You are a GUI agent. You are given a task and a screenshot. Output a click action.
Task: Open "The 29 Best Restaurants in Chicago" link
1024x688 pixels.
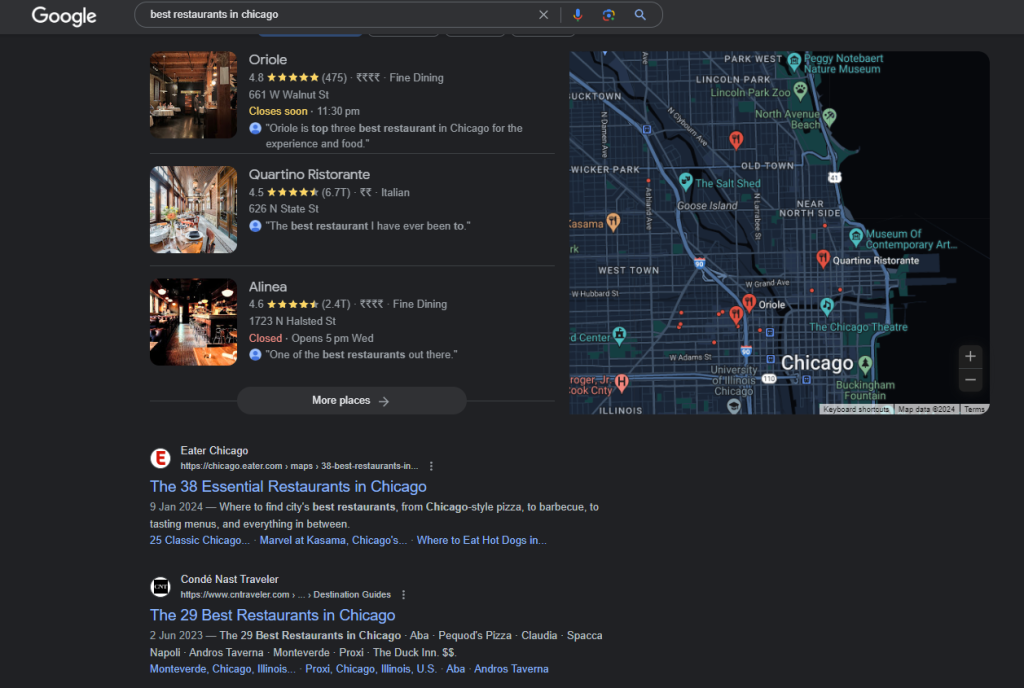click(272, 615)
